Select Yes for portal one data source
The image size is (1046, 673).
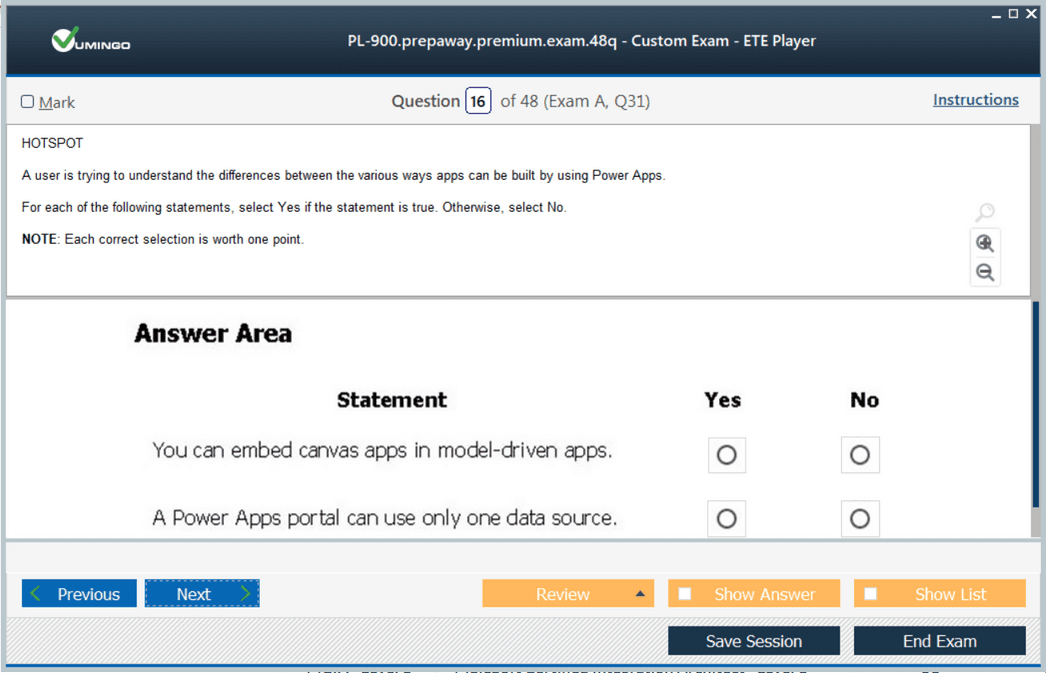coord(727,519)
